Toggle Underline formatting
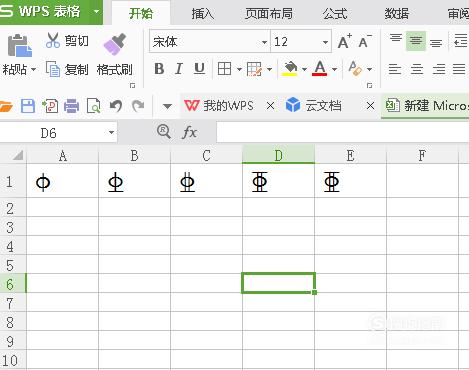 click(199, 69)
